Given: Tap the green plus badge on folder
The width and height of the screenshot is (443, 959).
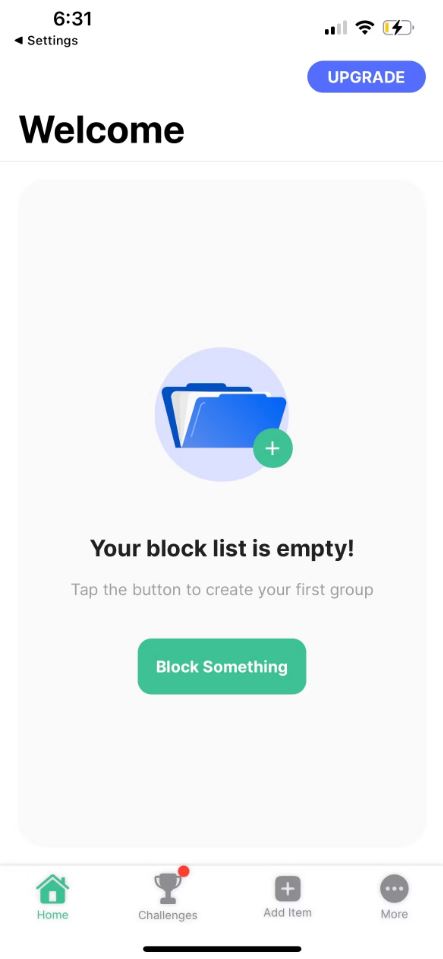Looking at the screenshot, I should point(273,448).
